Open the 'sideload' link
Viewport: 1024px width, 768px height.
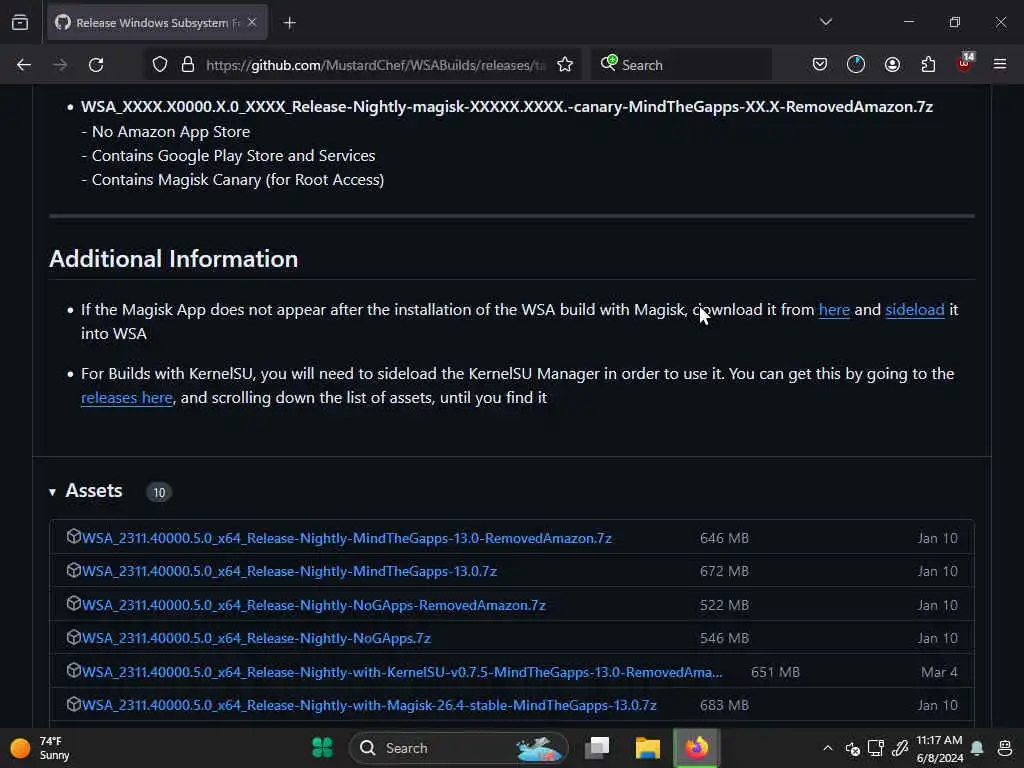click(914, 310)
